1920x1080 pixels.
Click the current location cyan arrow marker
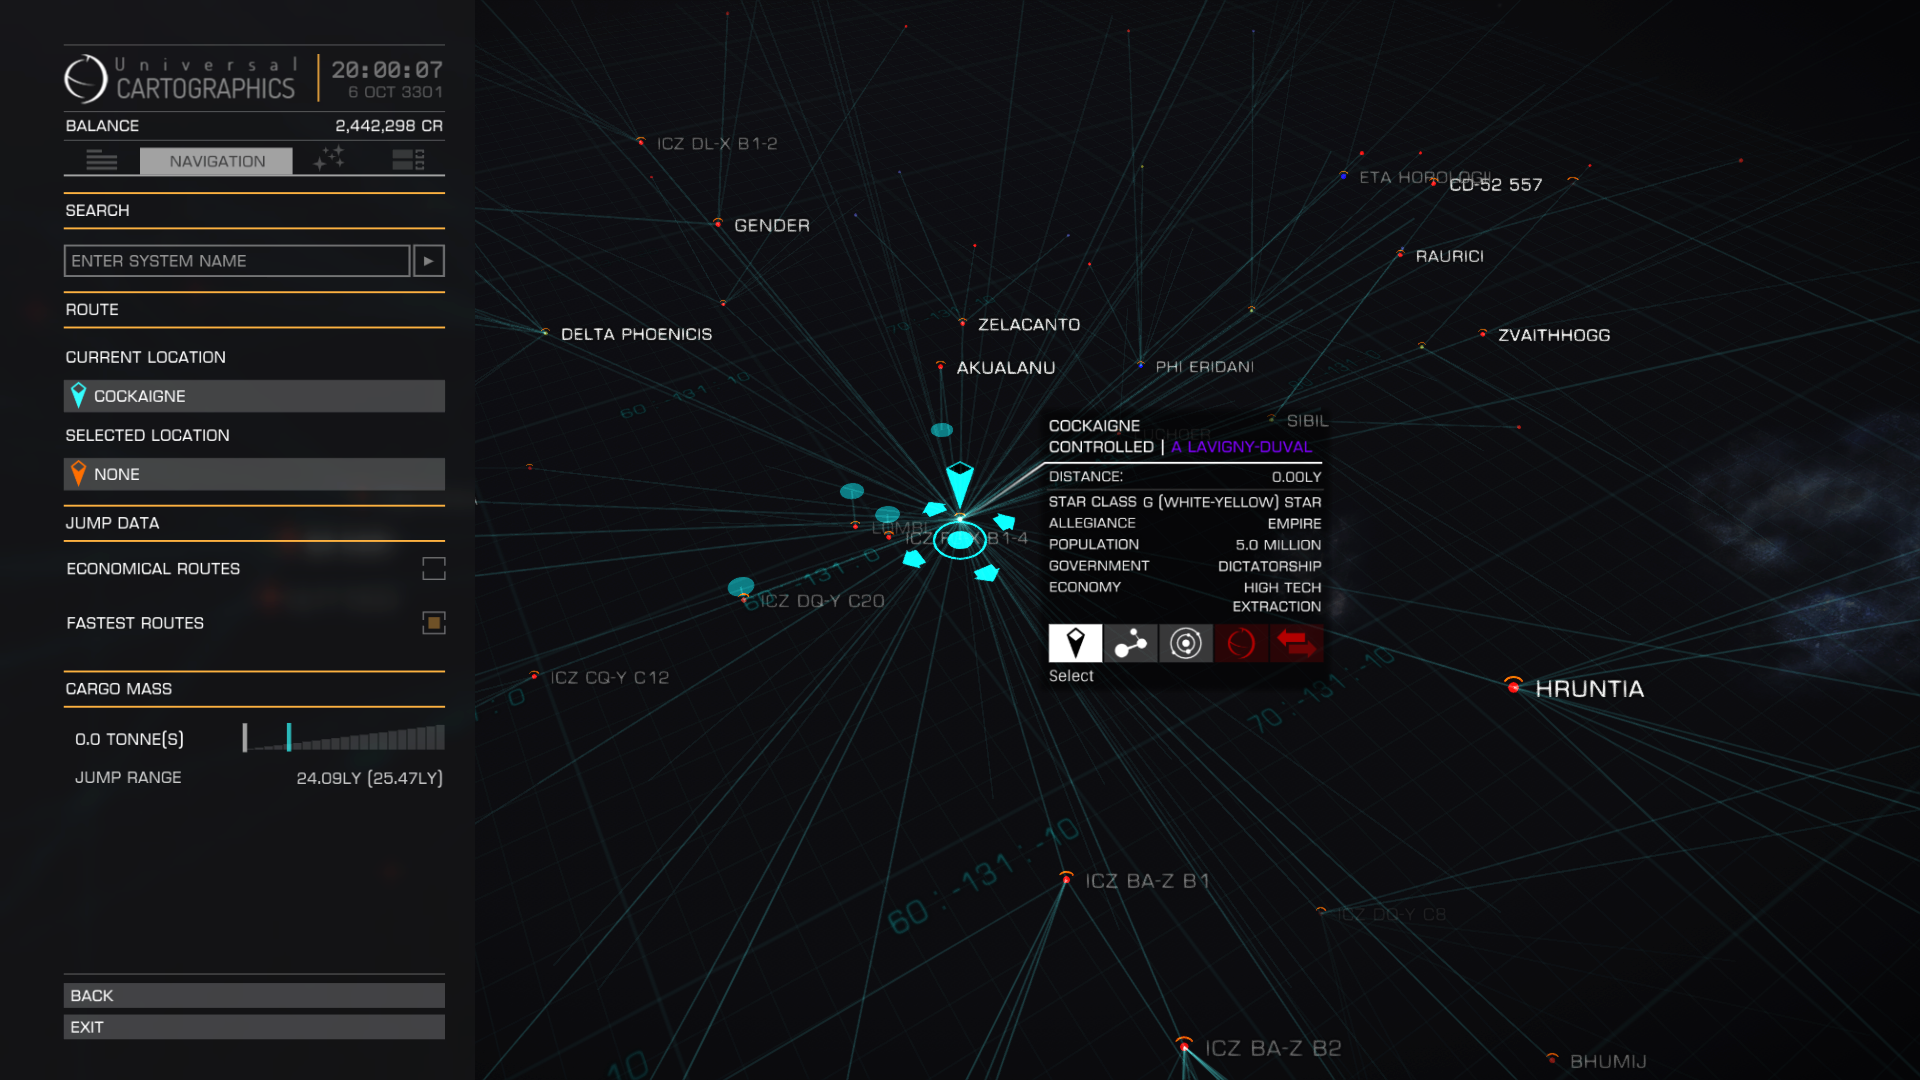click(960, 485)
